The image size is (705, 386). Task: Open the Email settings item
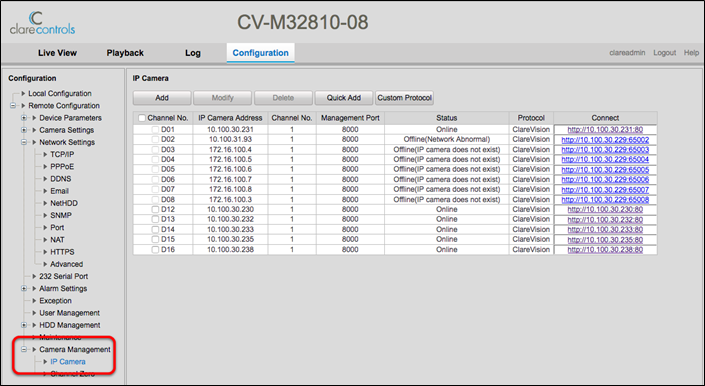tap(59, 191)
